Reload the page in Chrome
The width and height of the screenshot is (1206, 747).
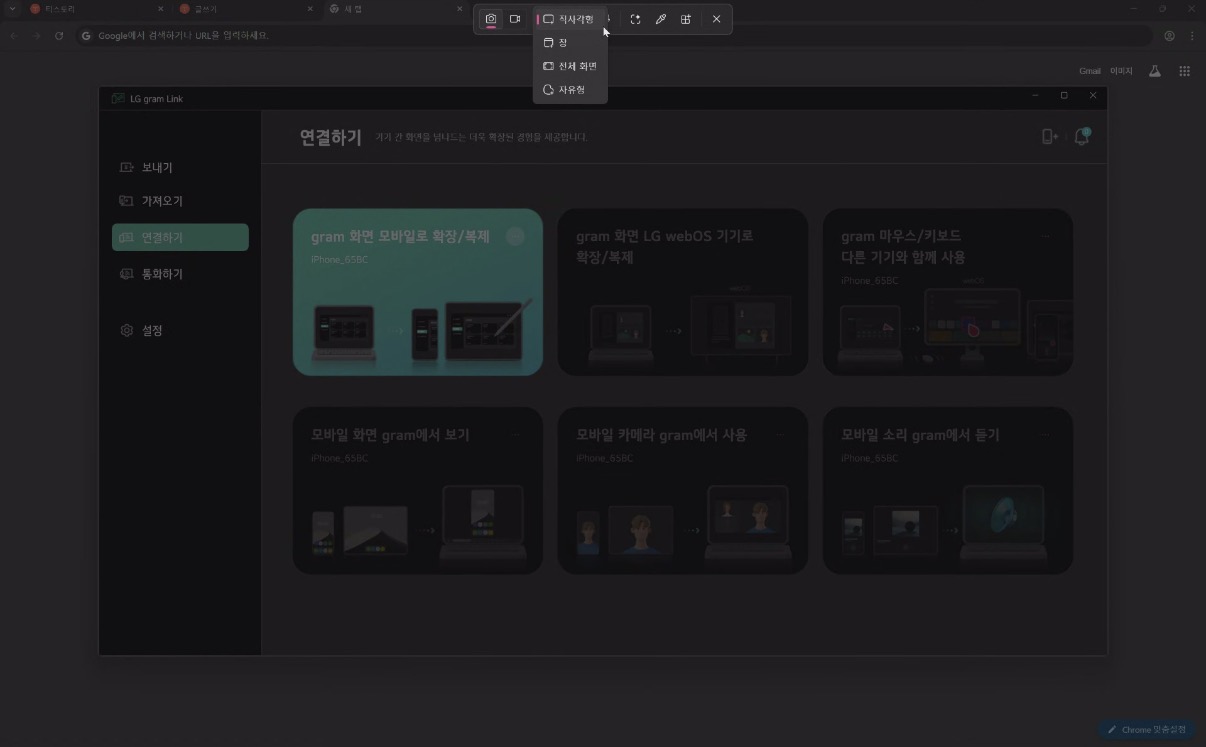point(59,36)
